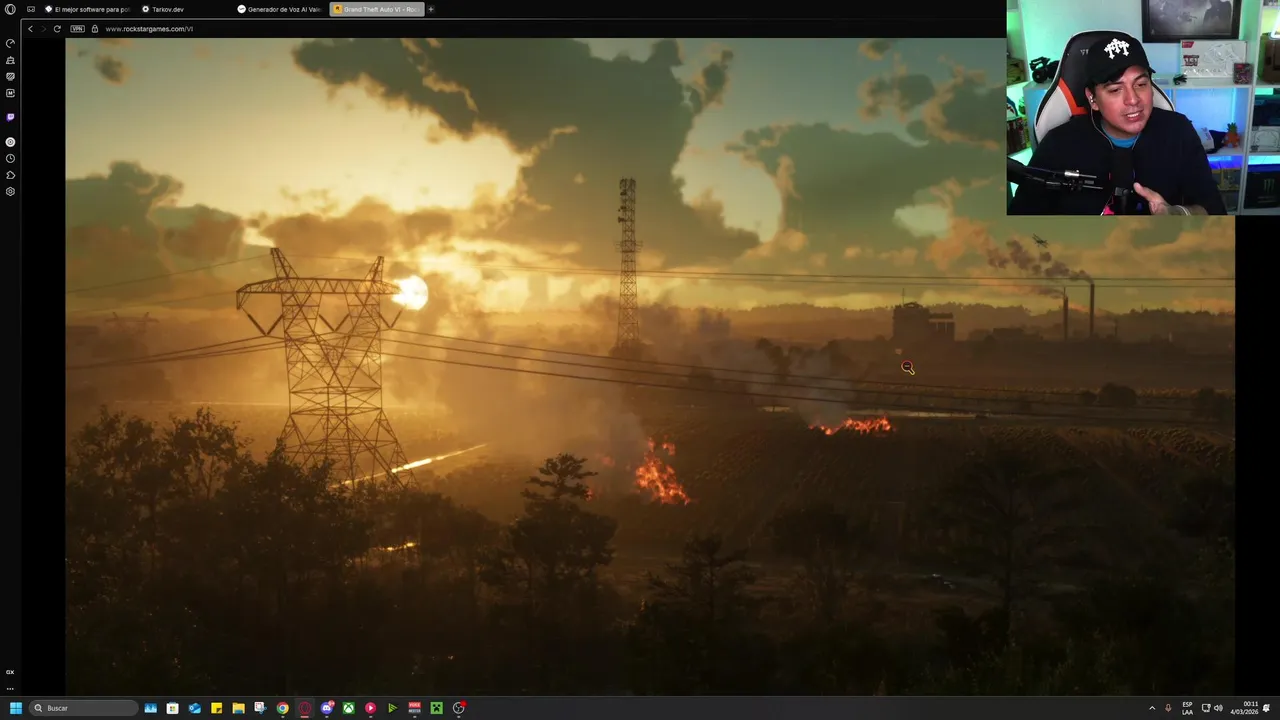Open Discord from the taskbar
The height and width of the screenshot is (720, 1280).
tap(327, 708)
